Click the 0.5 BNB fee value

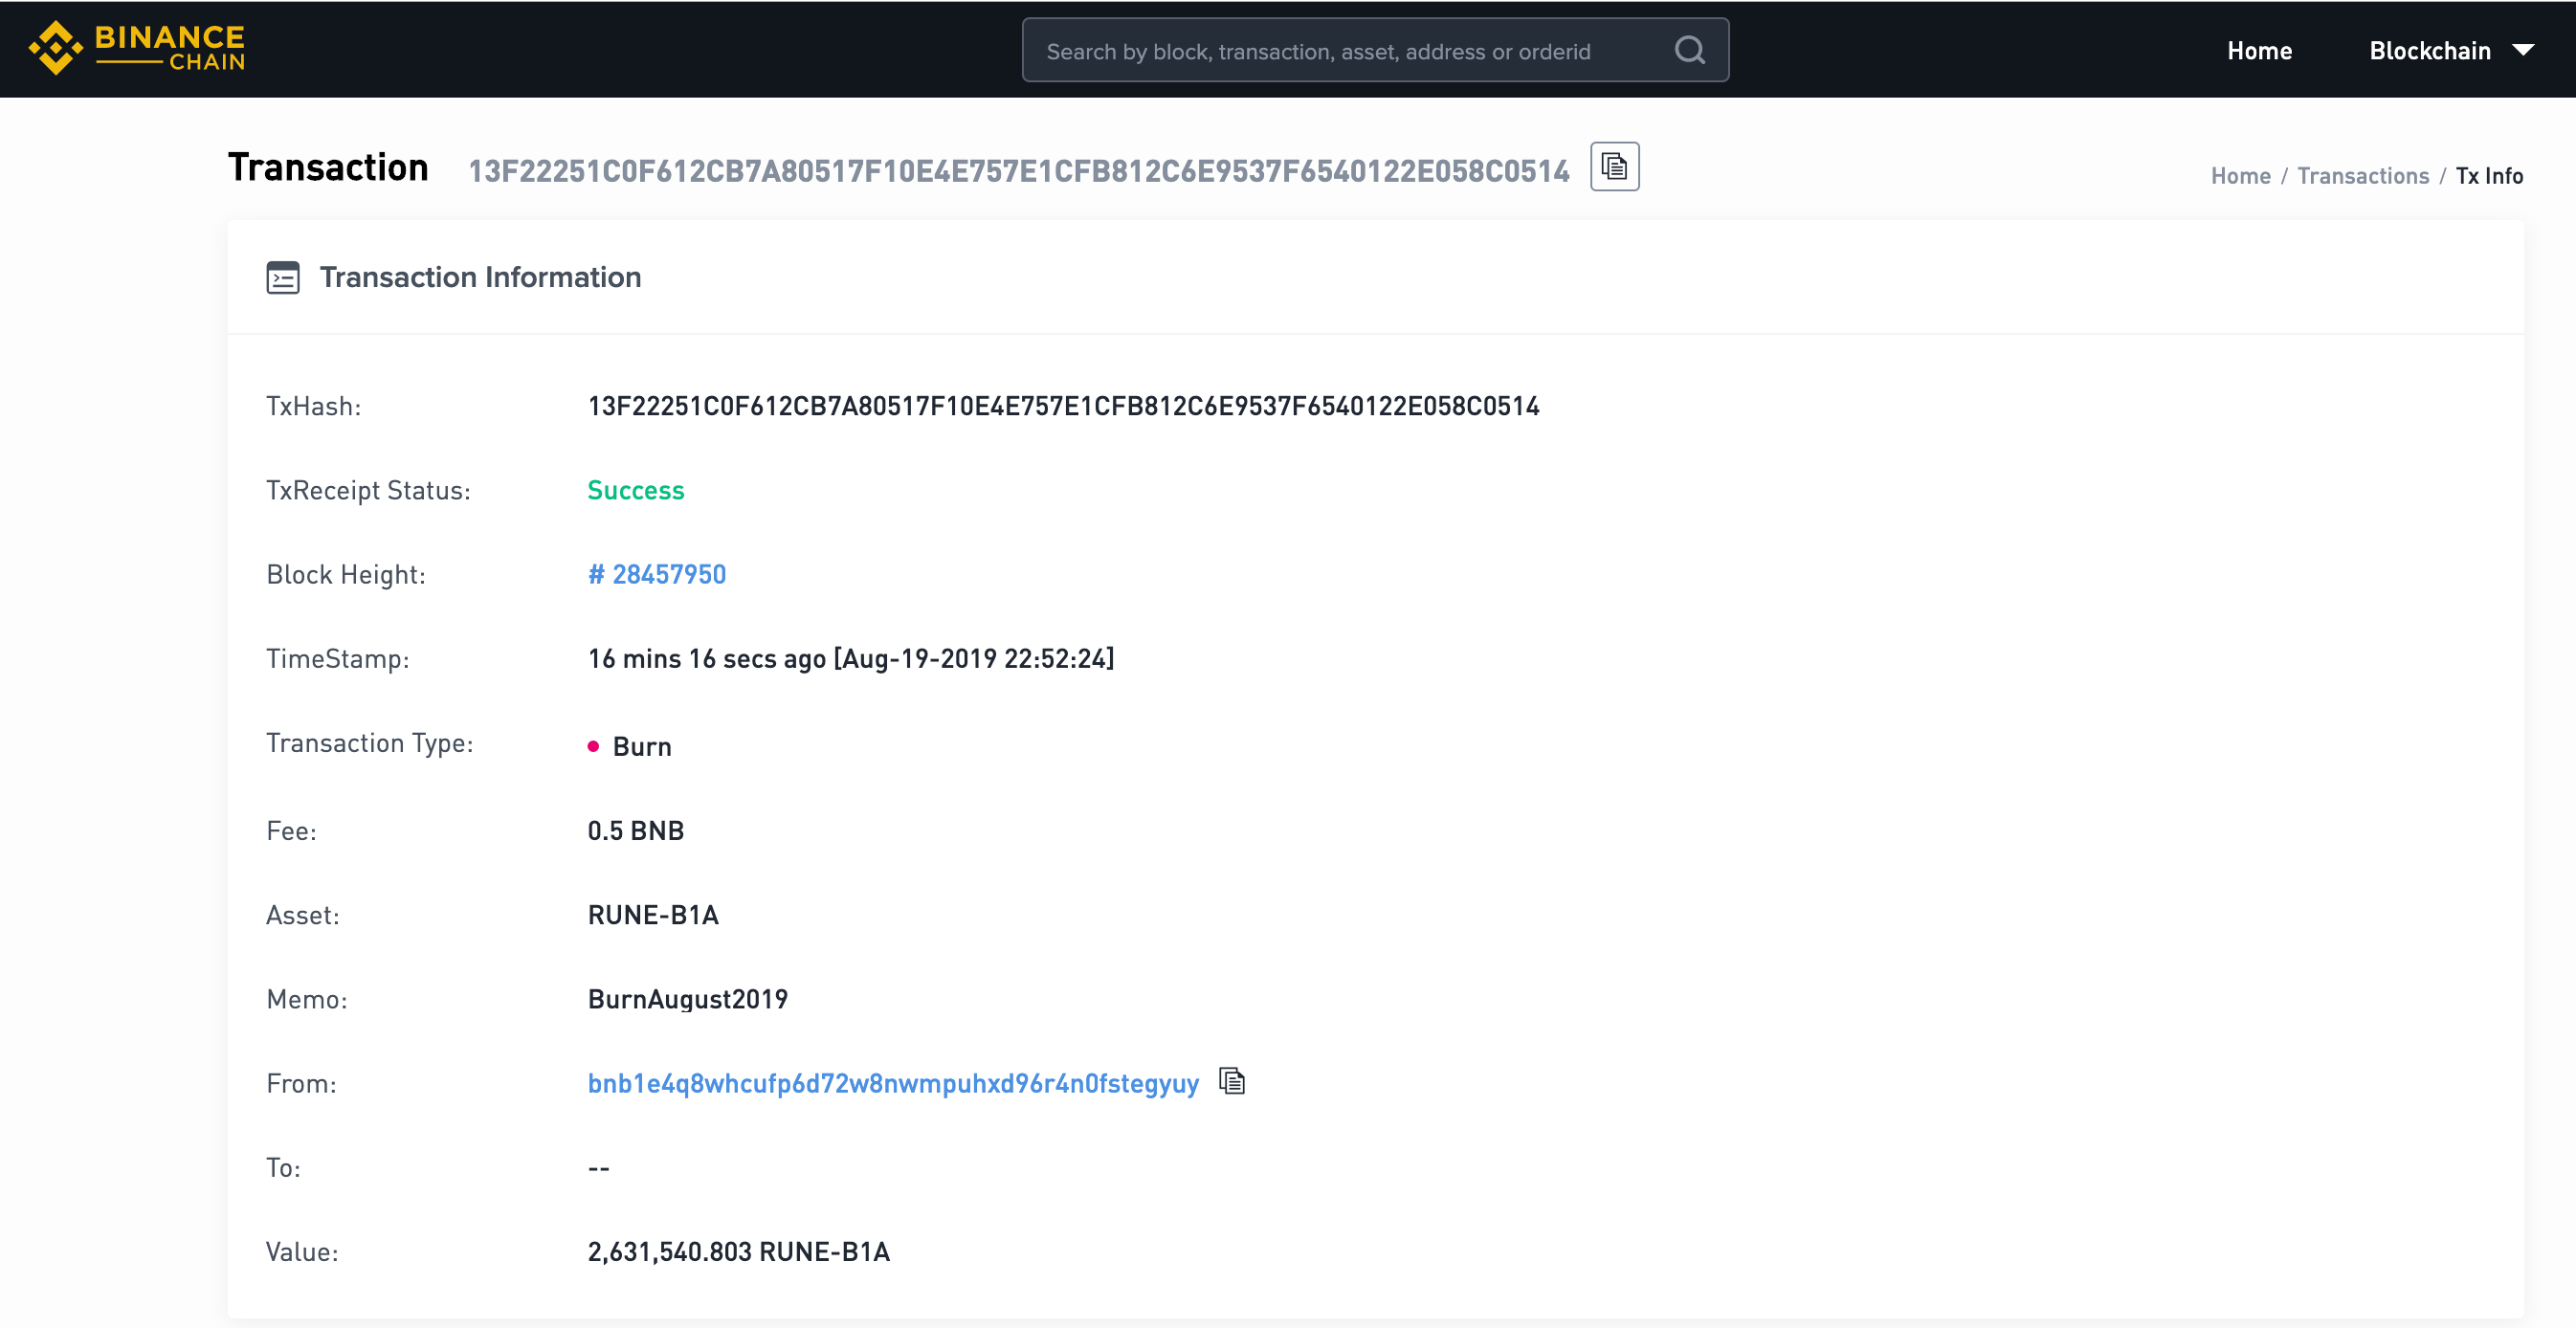[x=635, y=830]
